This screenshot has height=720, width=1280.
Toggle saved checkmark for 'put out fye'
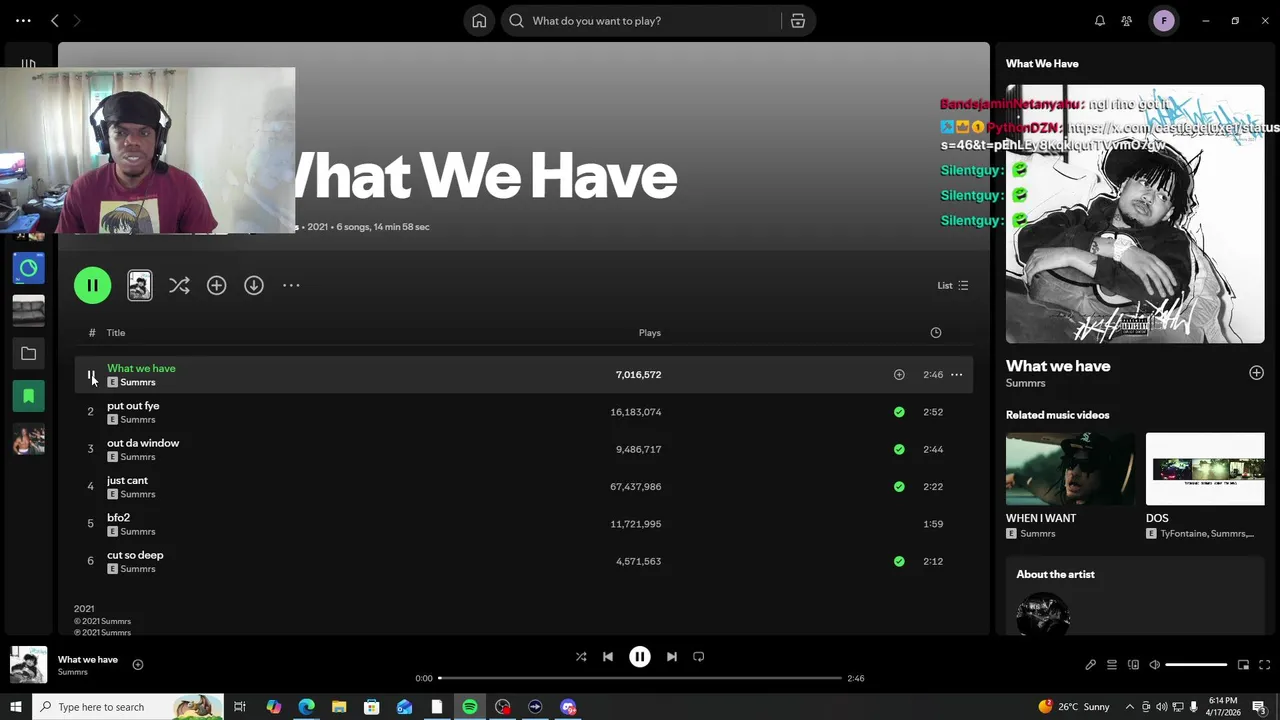[x=899, y=412]
